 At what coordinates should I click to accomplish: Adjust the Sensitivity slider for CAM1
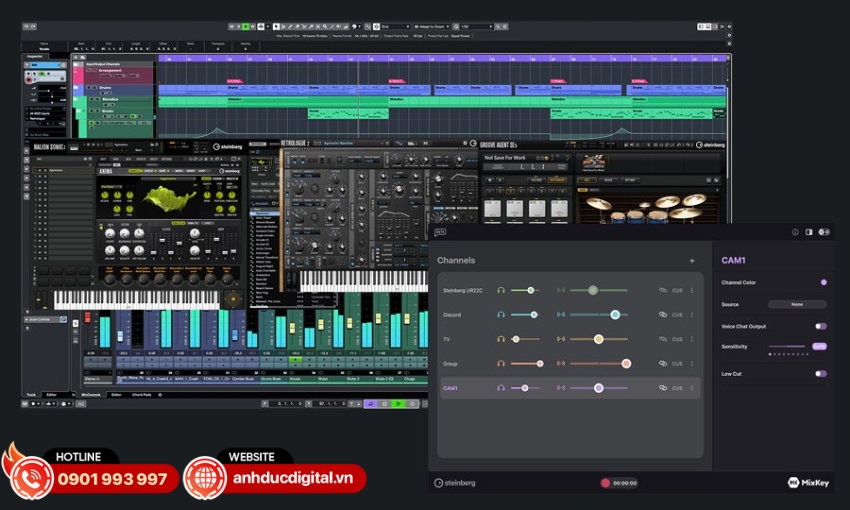tap(787, 346)
